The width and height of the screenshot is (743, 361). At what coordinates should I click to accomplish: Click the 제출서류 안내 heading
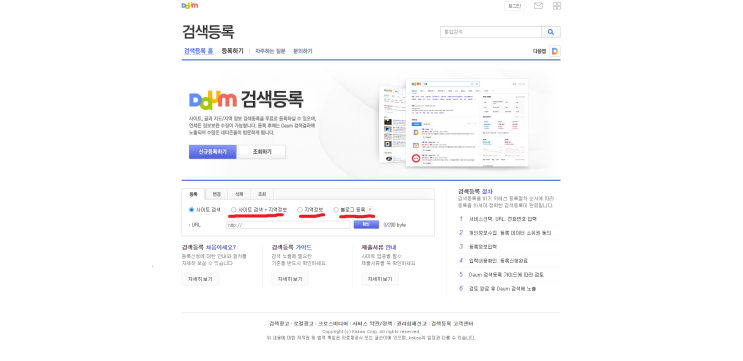(379, 247)
